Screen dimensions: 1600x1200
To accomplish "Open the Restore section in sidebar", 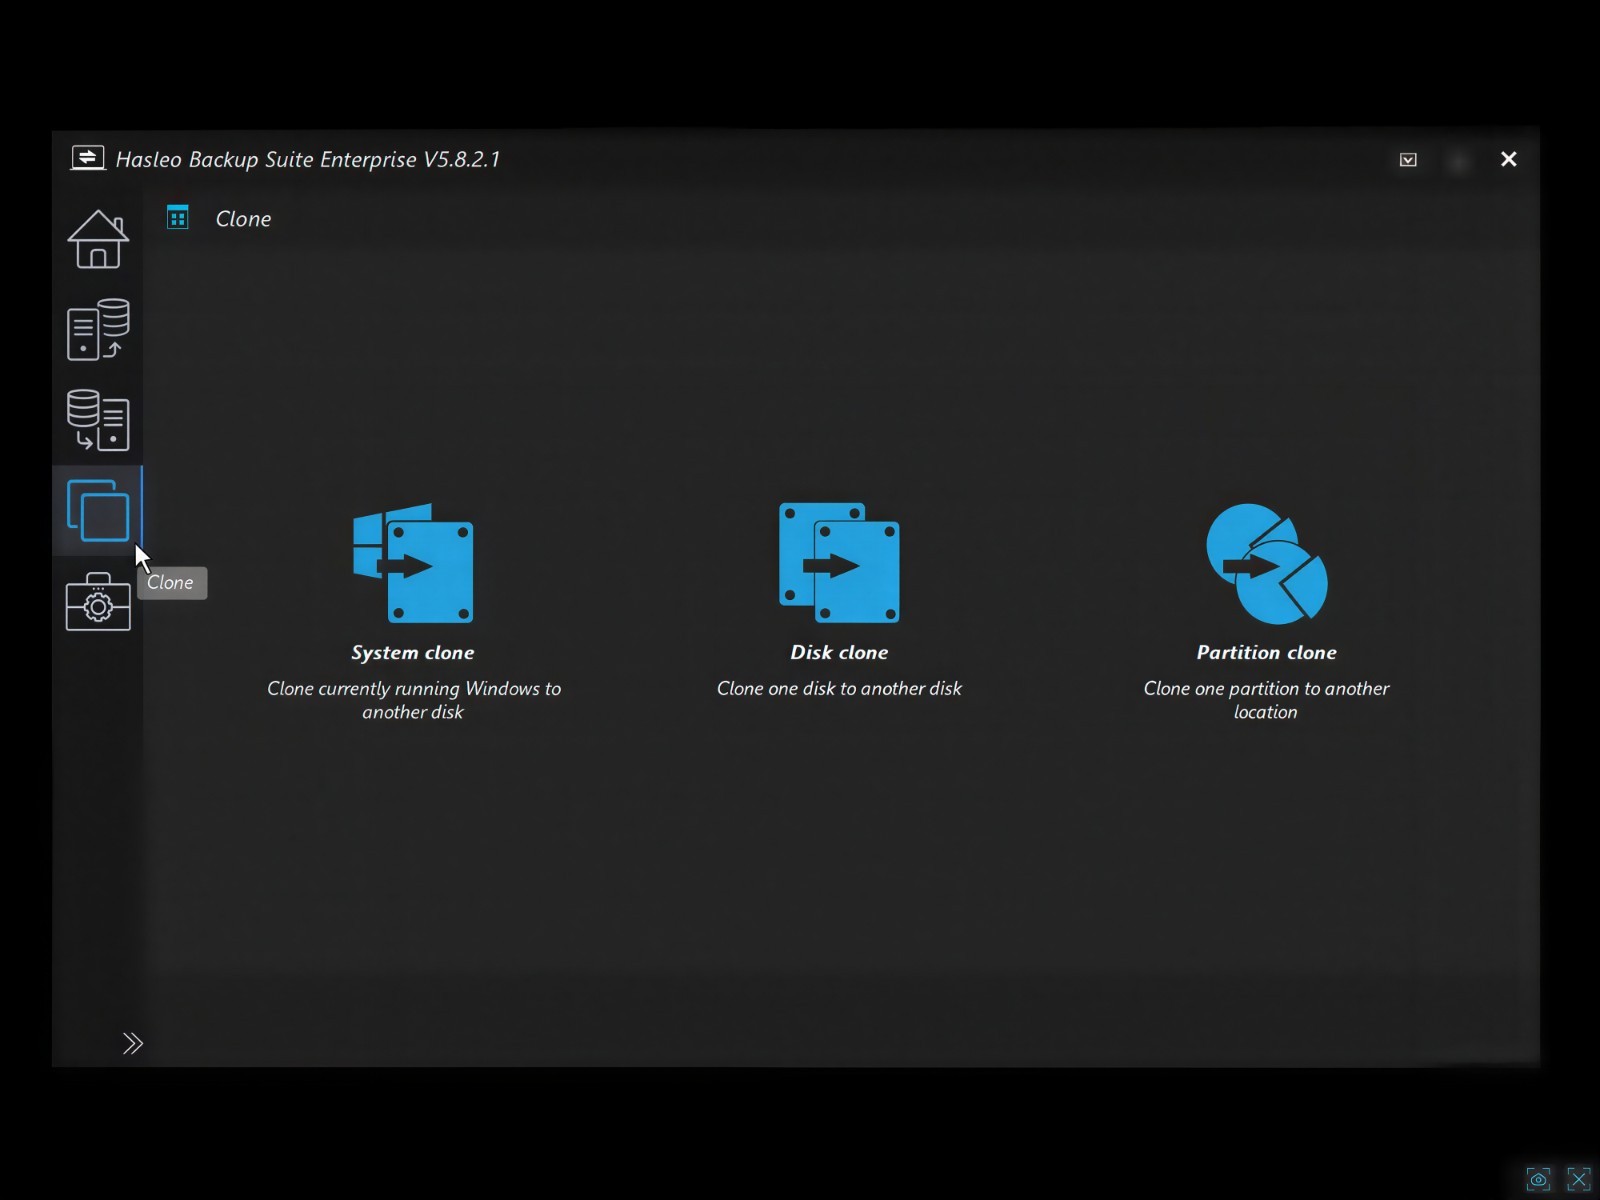I will pos(98,420).
